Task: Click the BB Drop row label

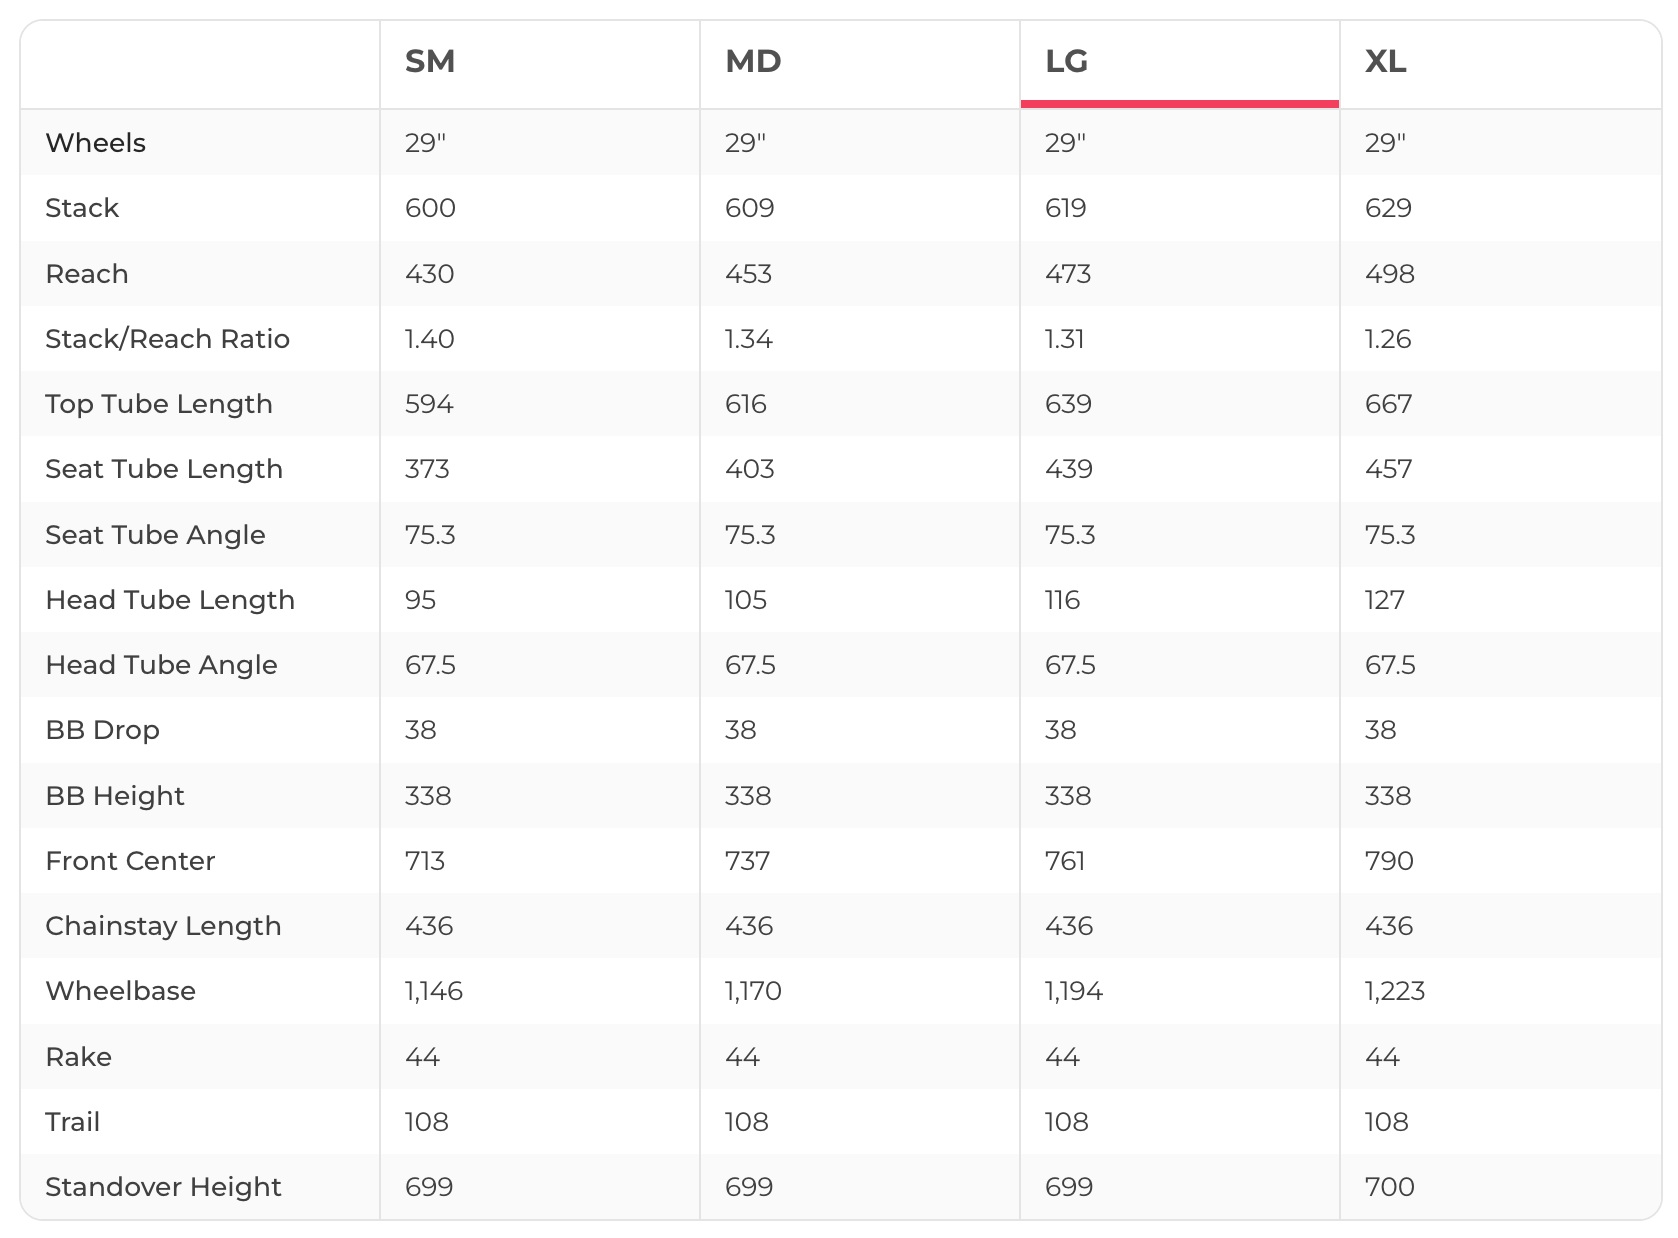Action: (102, 730)
